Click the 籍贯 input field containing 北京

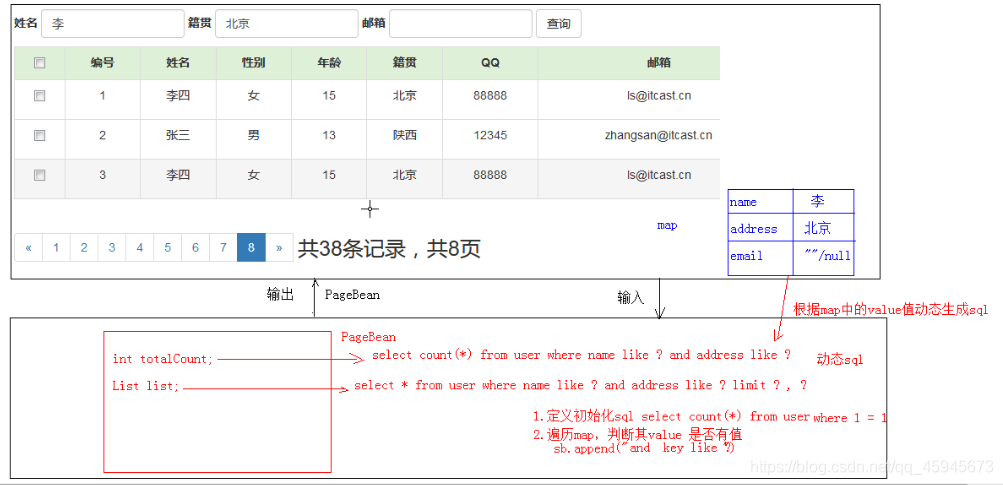(287, 24)
